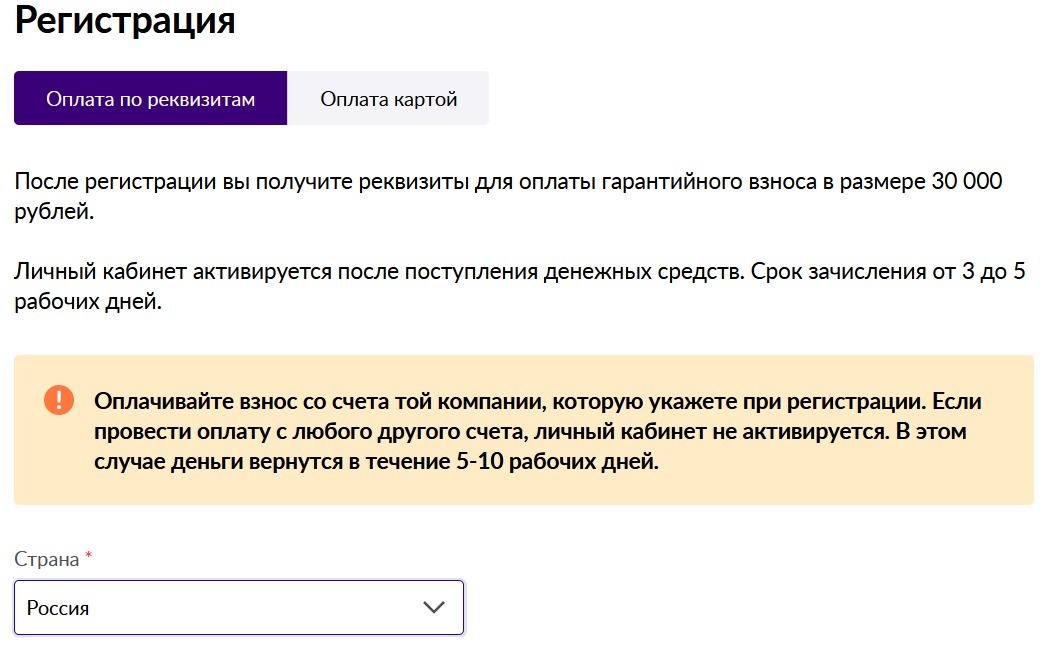Click the 30 000 amount in the text
Image resolution: width=1062 pixels, height=664 pixels.
967,181
